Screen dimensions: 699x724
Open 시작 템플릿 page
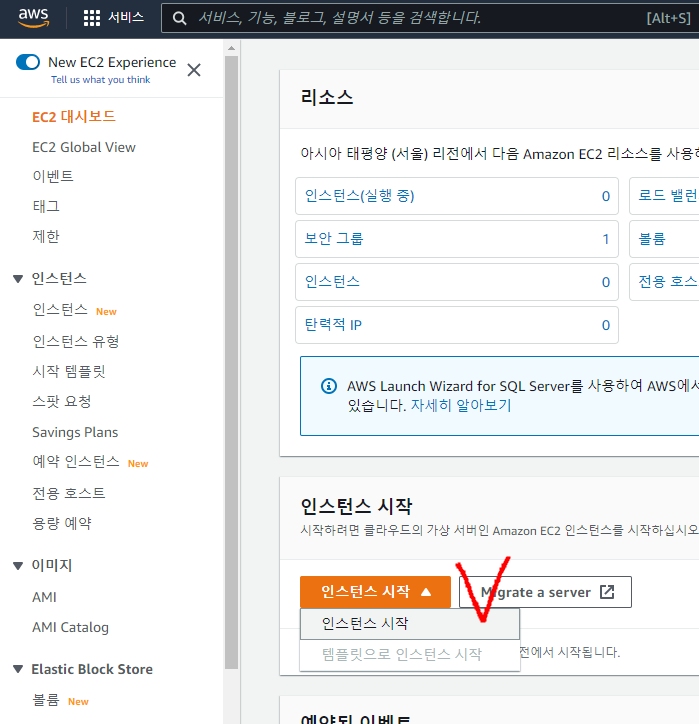point(69,371)
